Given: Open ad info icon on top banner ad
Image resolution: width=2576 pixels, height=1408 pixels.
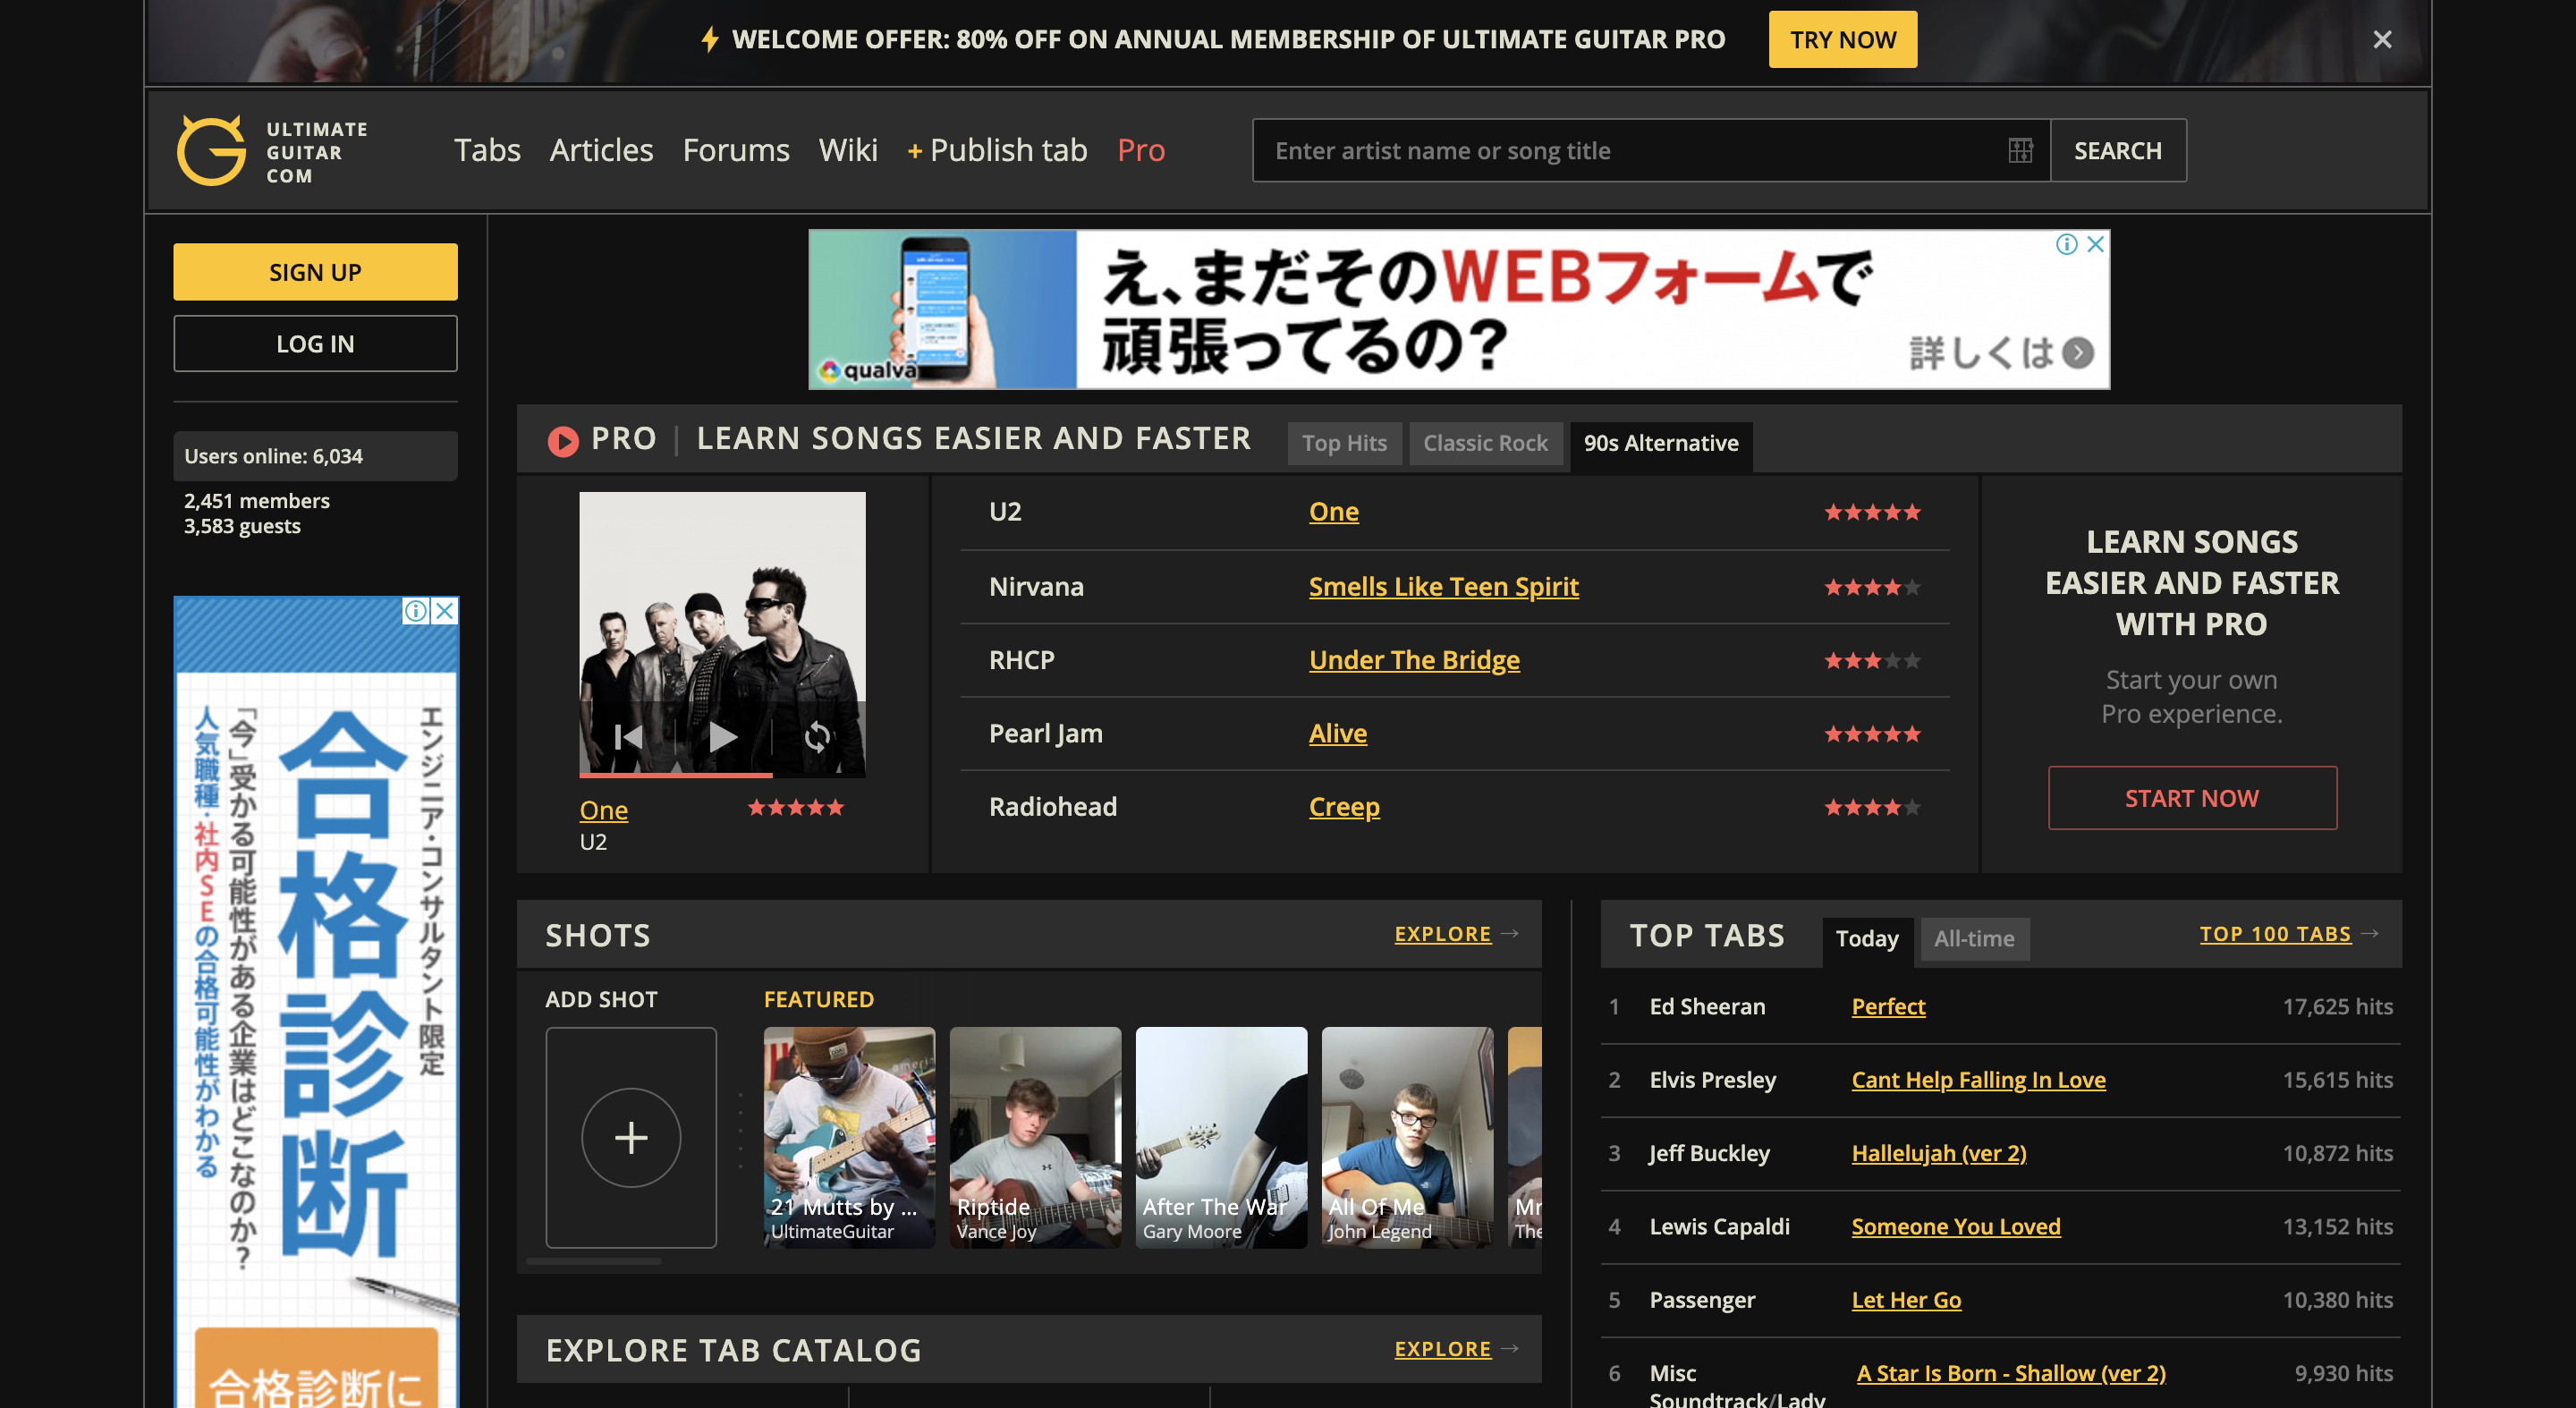Looking at the screenshot, I should (2066, 244).
